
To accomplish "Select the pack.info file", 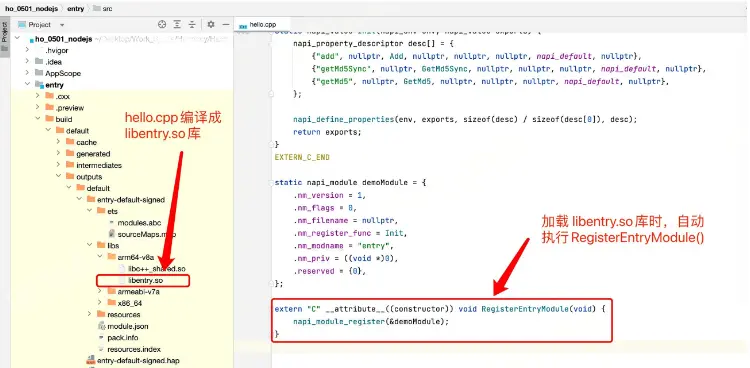I will pyautogui.click(x=123, y=337).
